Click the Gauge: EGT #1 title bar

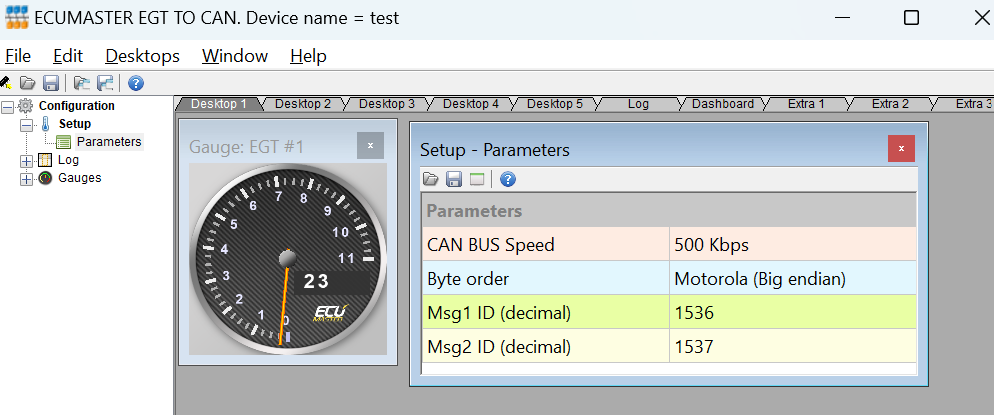pyautogui.click(x=288, y=146)
